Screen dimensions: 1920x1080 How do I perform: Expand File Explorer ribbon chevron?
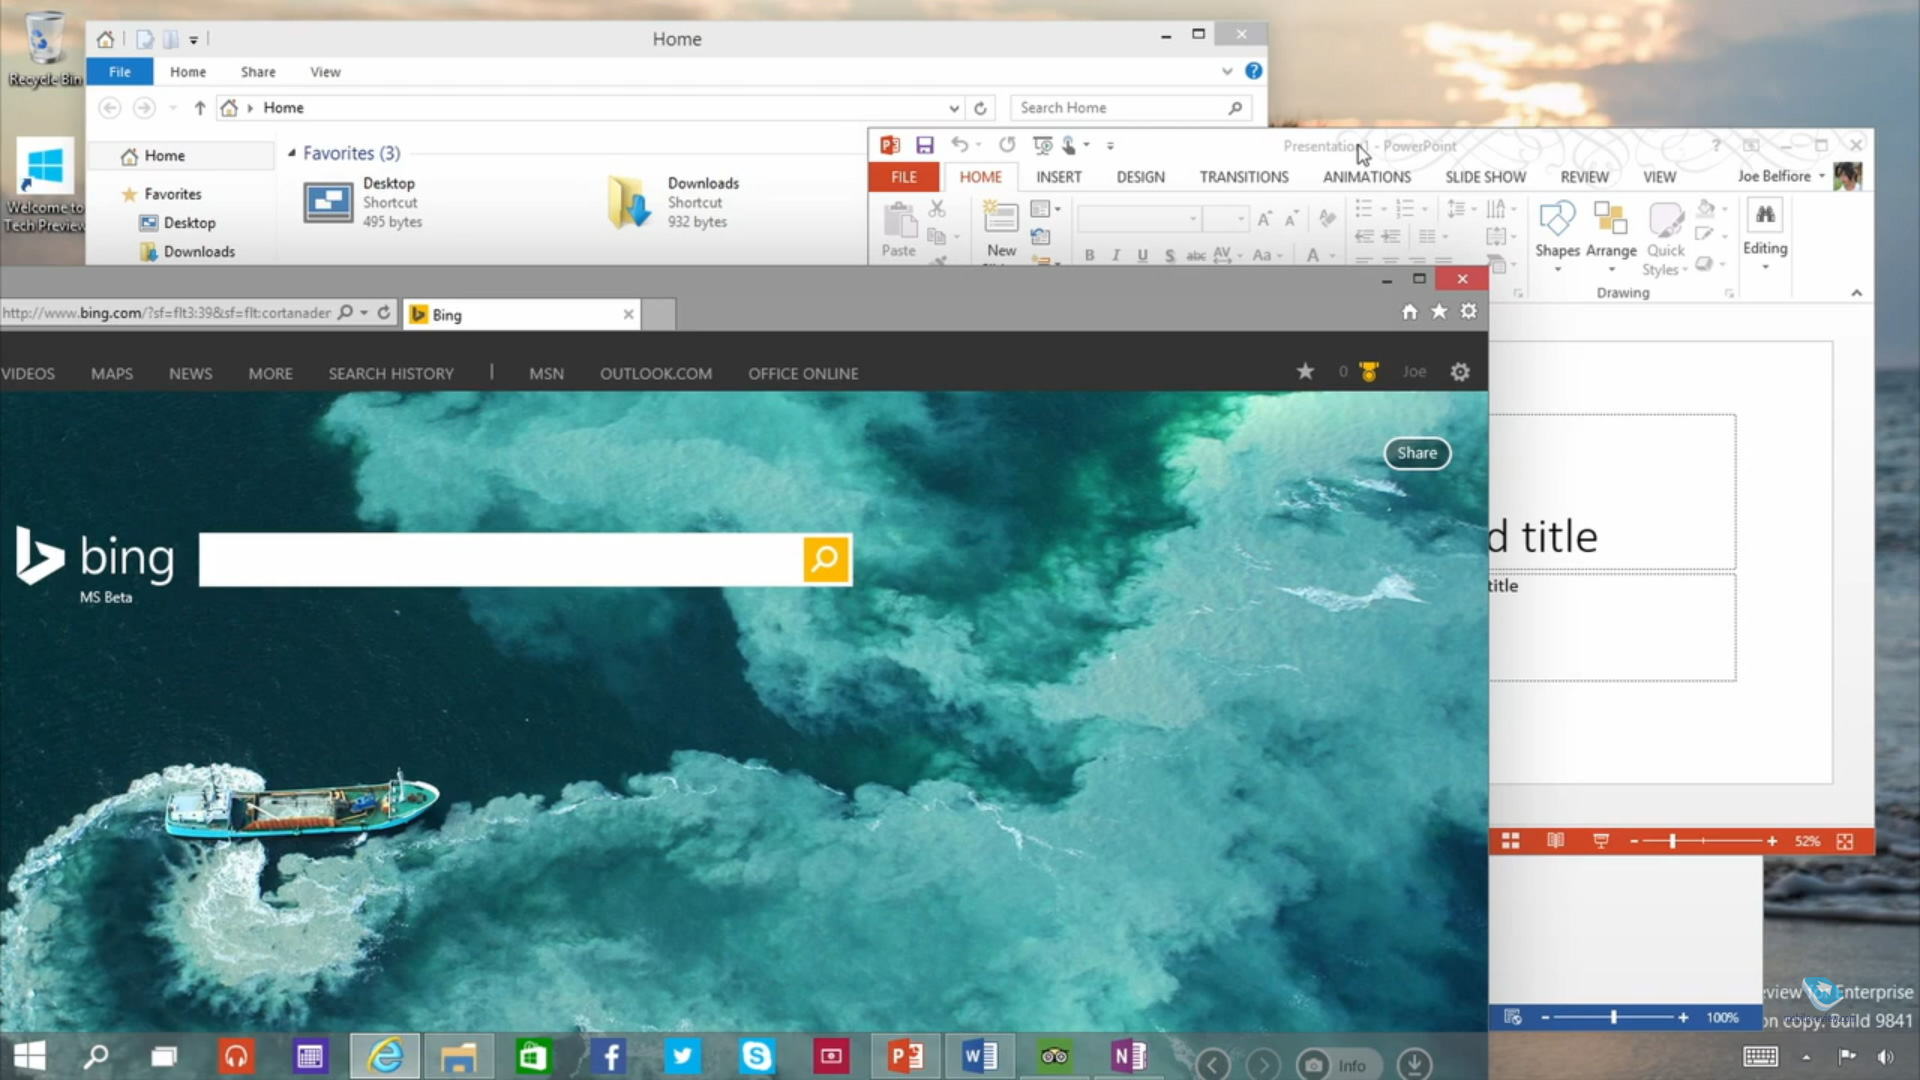pos(1226,71)
